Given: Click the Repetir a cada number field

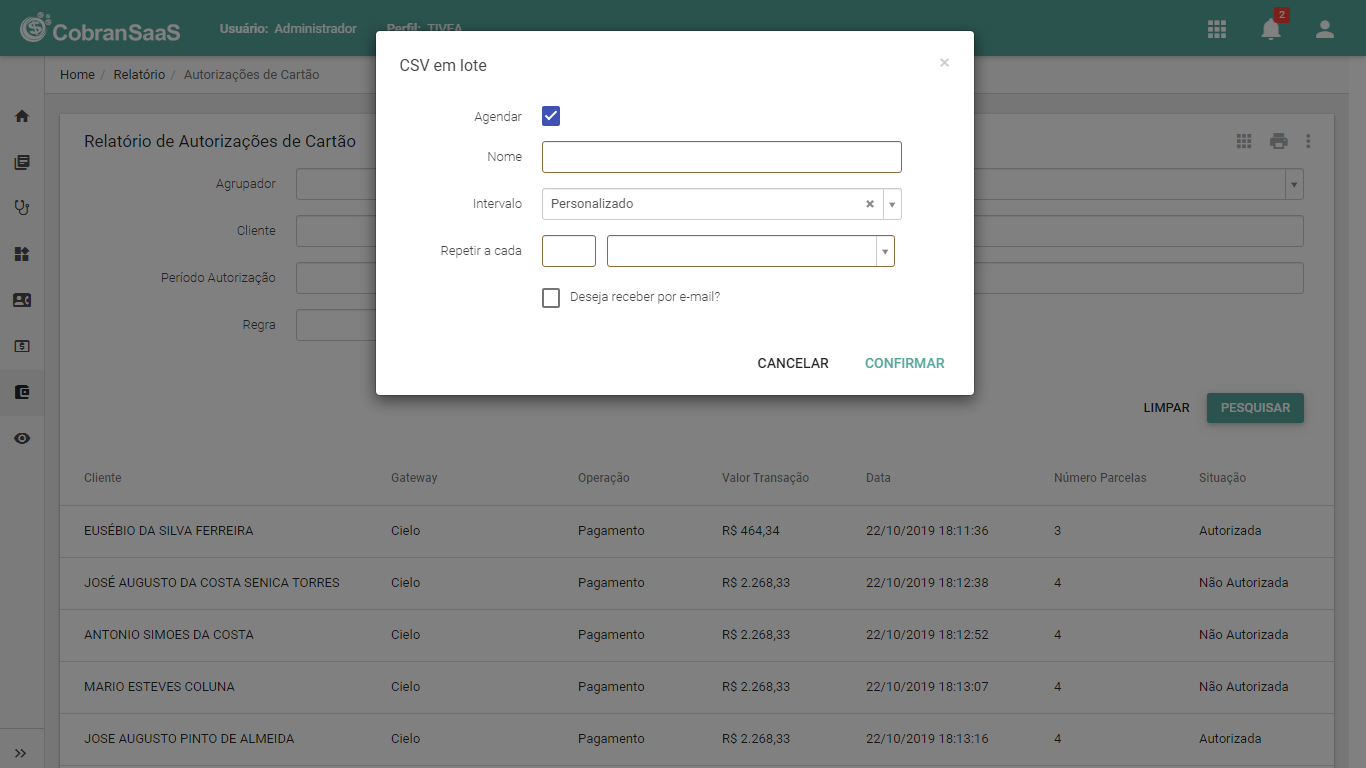Looking at the screenshot, I should (569, 251).
